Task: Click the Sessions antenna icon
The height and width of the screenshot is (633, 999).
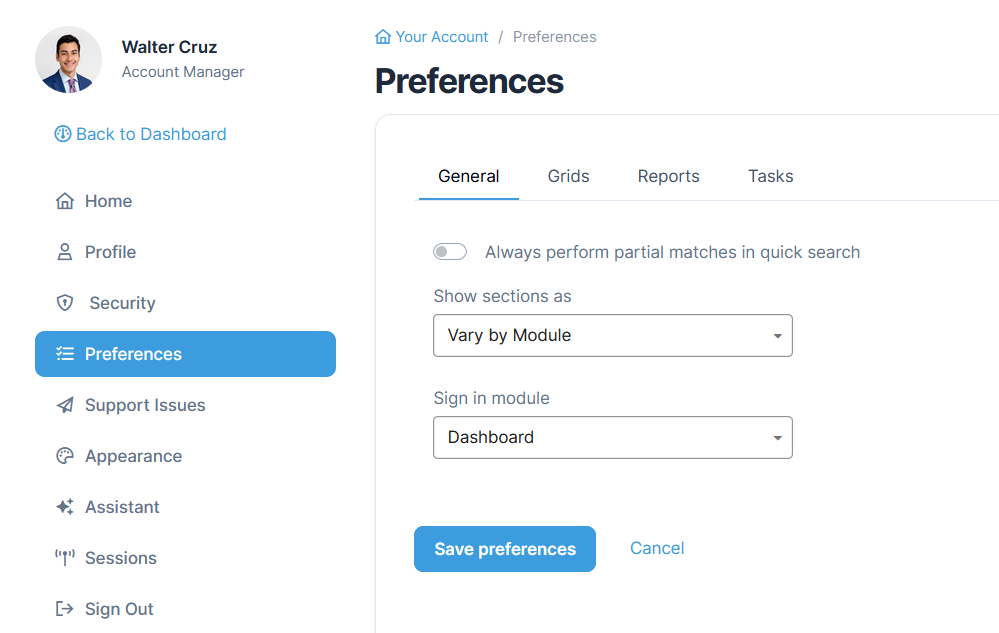Action: click(65, 558)
